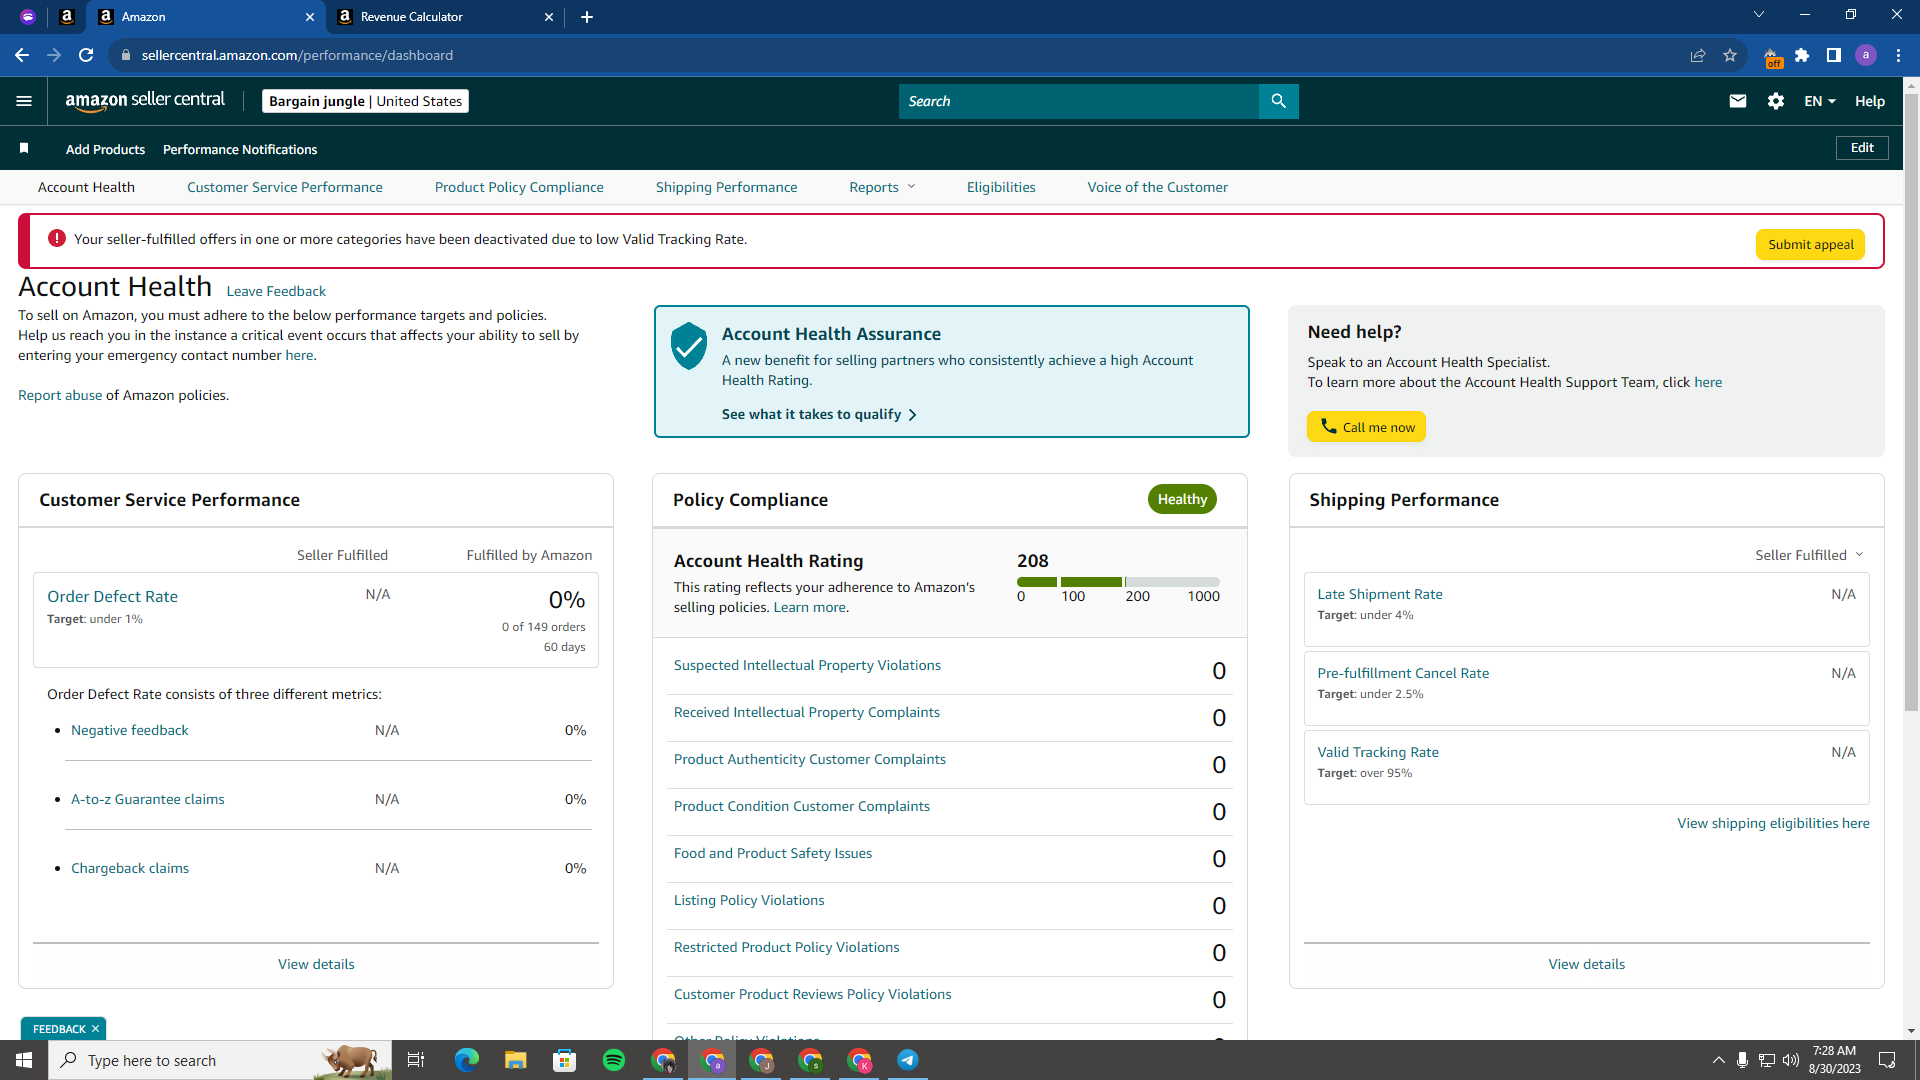Screen dimensions: 1920x1080
Task: Open Task View on the taskbar
Action: pyautogui.click(x=416, y=1060)
